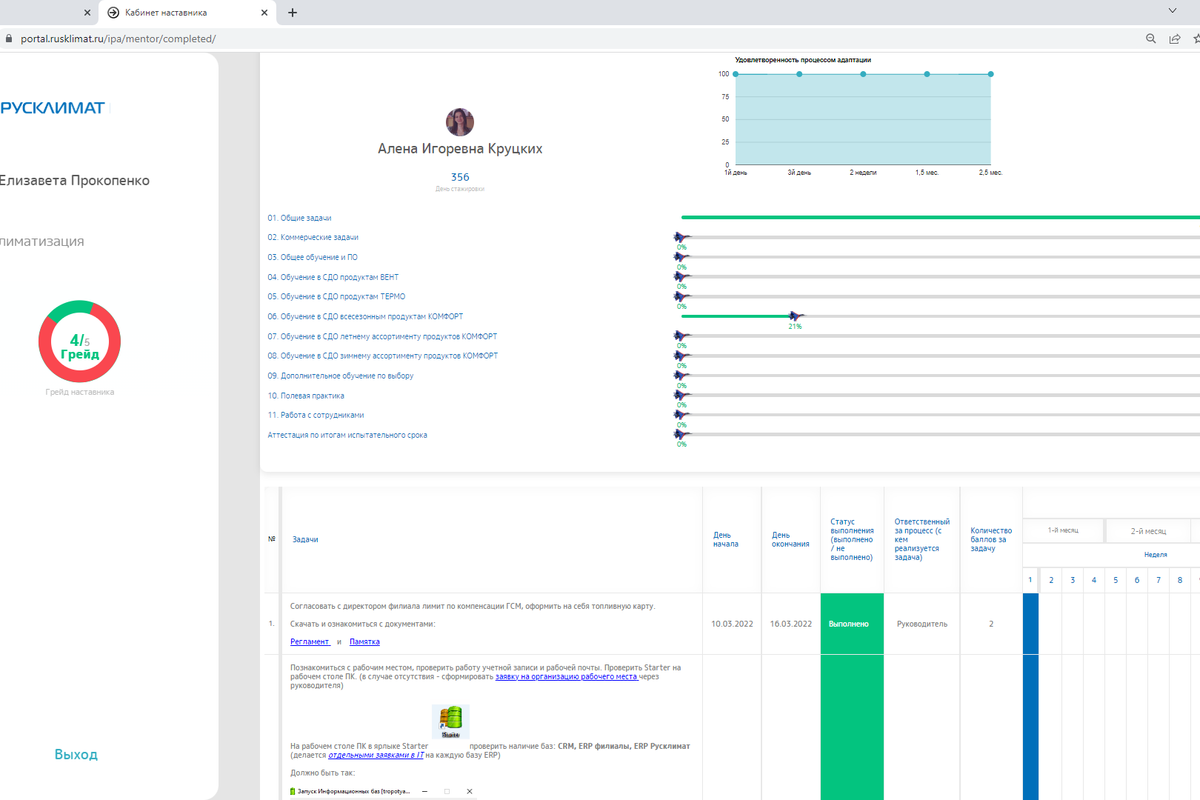Screen dimensions: 1200x800
Task: Open the Регламент document link
Action: pos(310,642)
